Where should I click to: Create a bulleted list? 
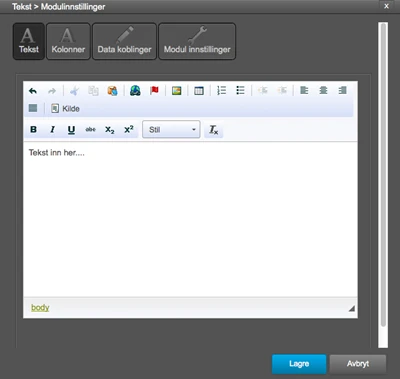240,90
